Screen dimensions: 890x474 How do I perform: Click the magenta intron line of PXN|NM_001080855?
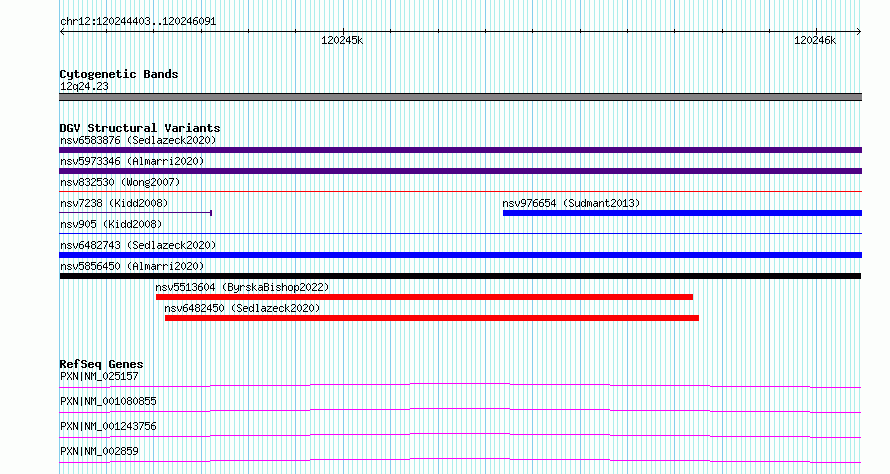point(460,411)
